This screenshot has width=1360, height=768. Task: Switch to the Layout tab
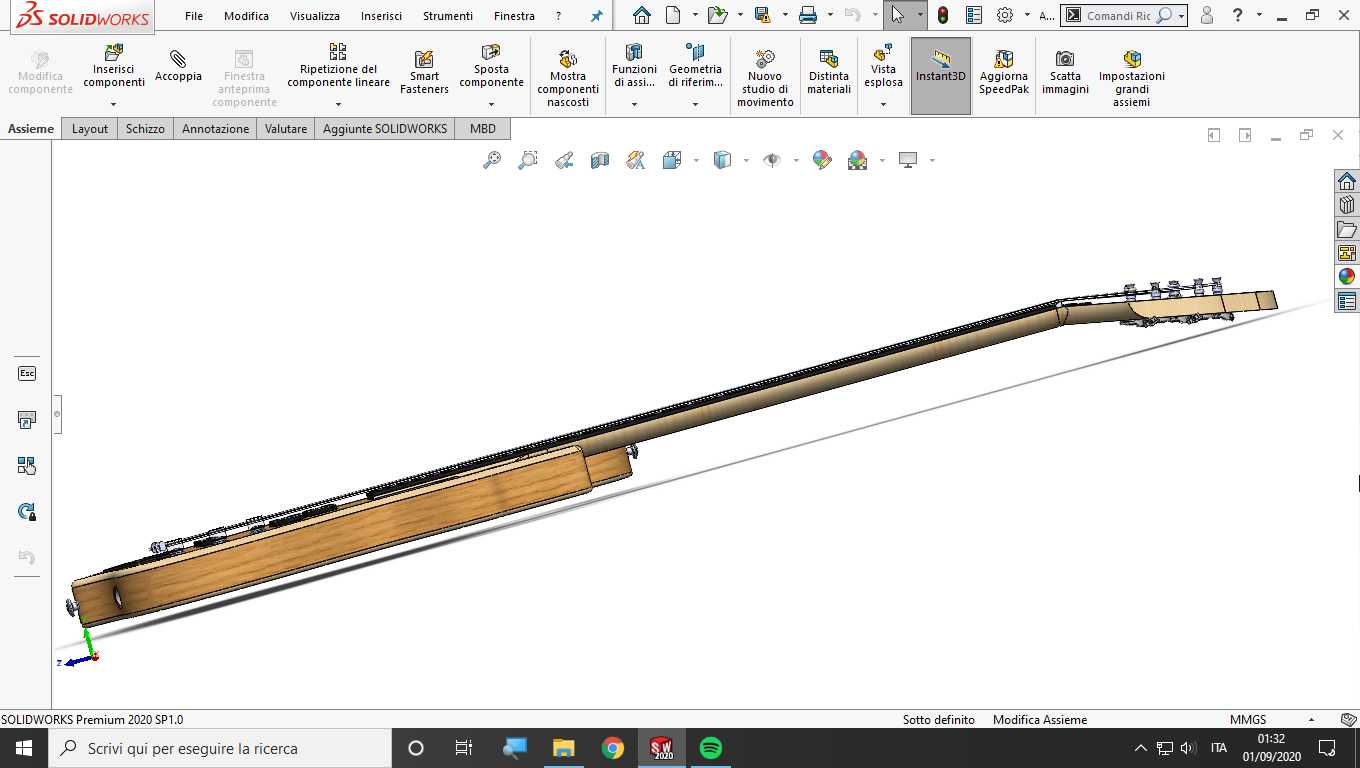point(90,129)
